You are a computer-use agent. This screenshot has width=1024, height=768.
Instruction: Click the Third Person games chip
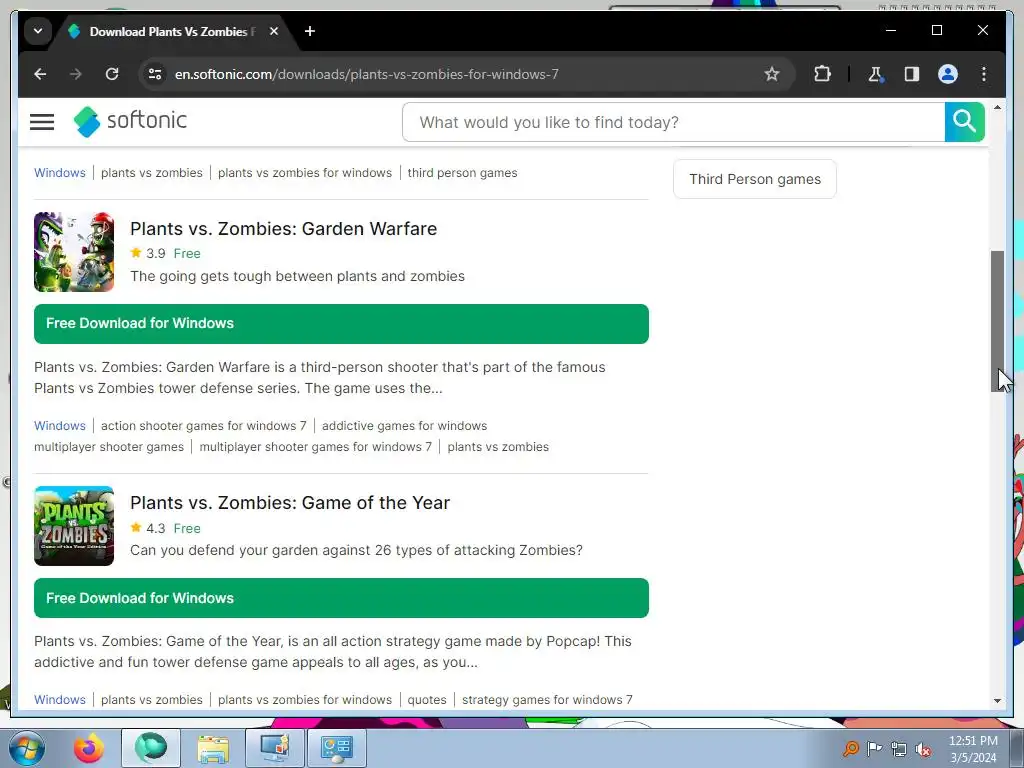pyautogui.click(x=755, y=179)
